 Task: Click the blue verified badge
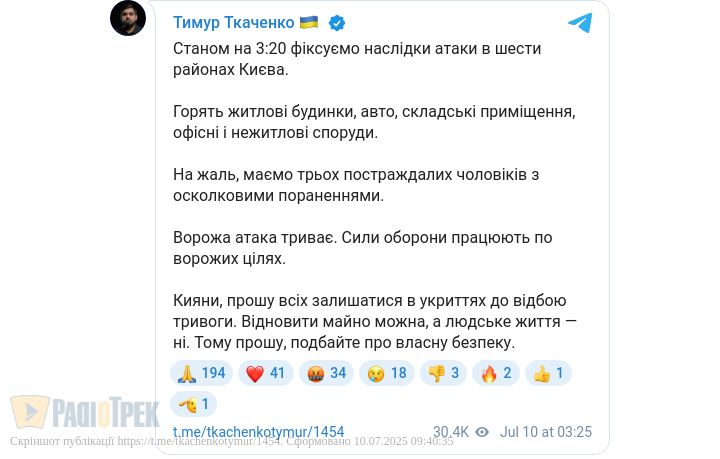click(x=337, y=22)
